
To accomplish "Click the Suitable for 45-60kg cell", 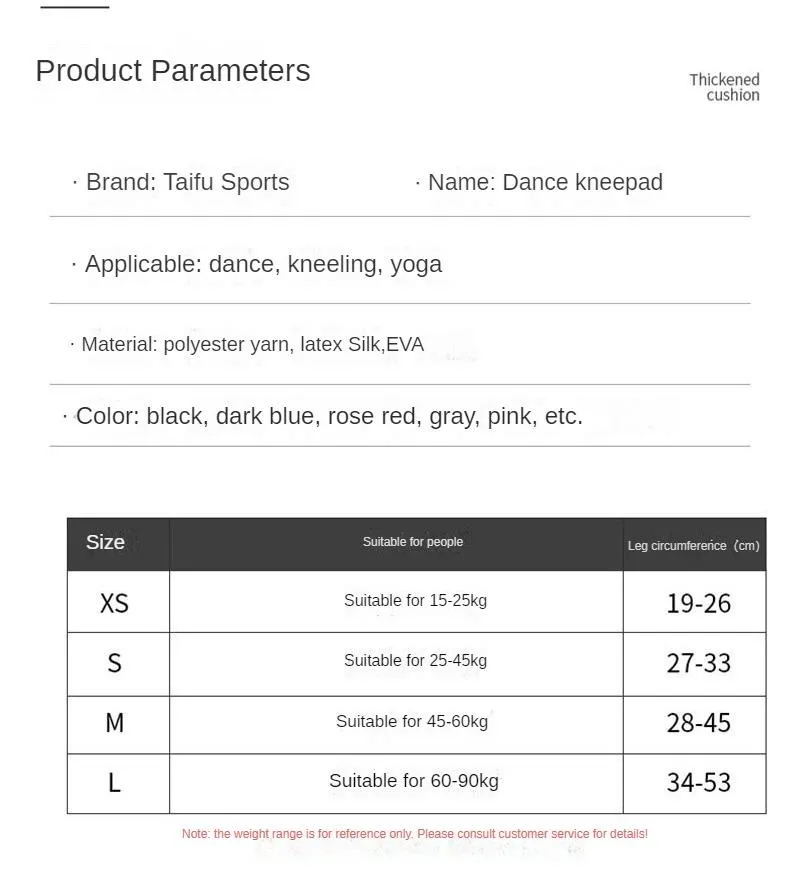I will click(x=412, y=721).
